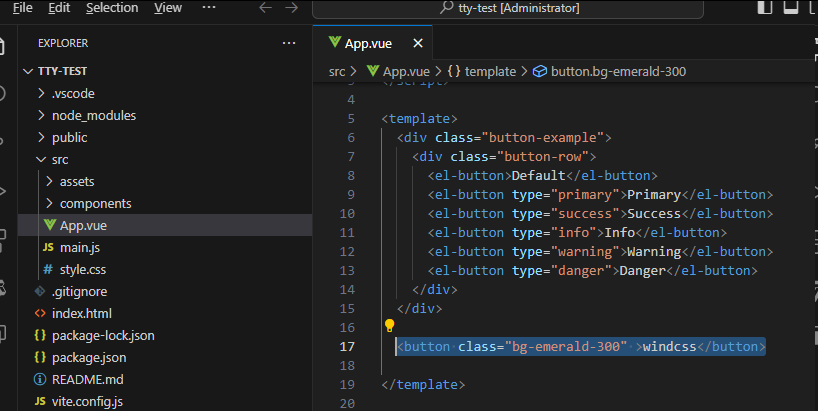Viewport: 818px width, 411px height.
Task: Open App.vue in the explorer tree
Action: (165, 225)
